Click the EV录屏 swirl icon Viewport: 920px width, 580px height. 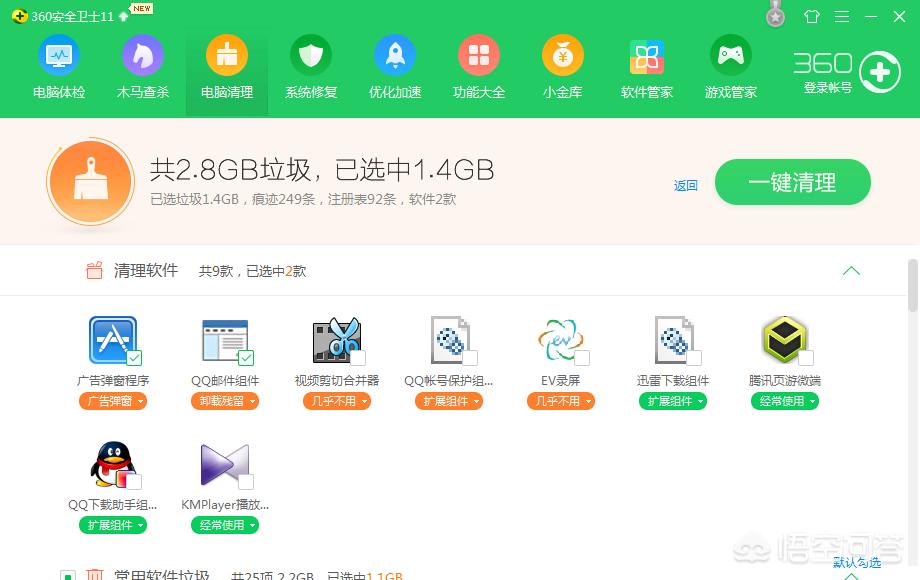(561, 340)
